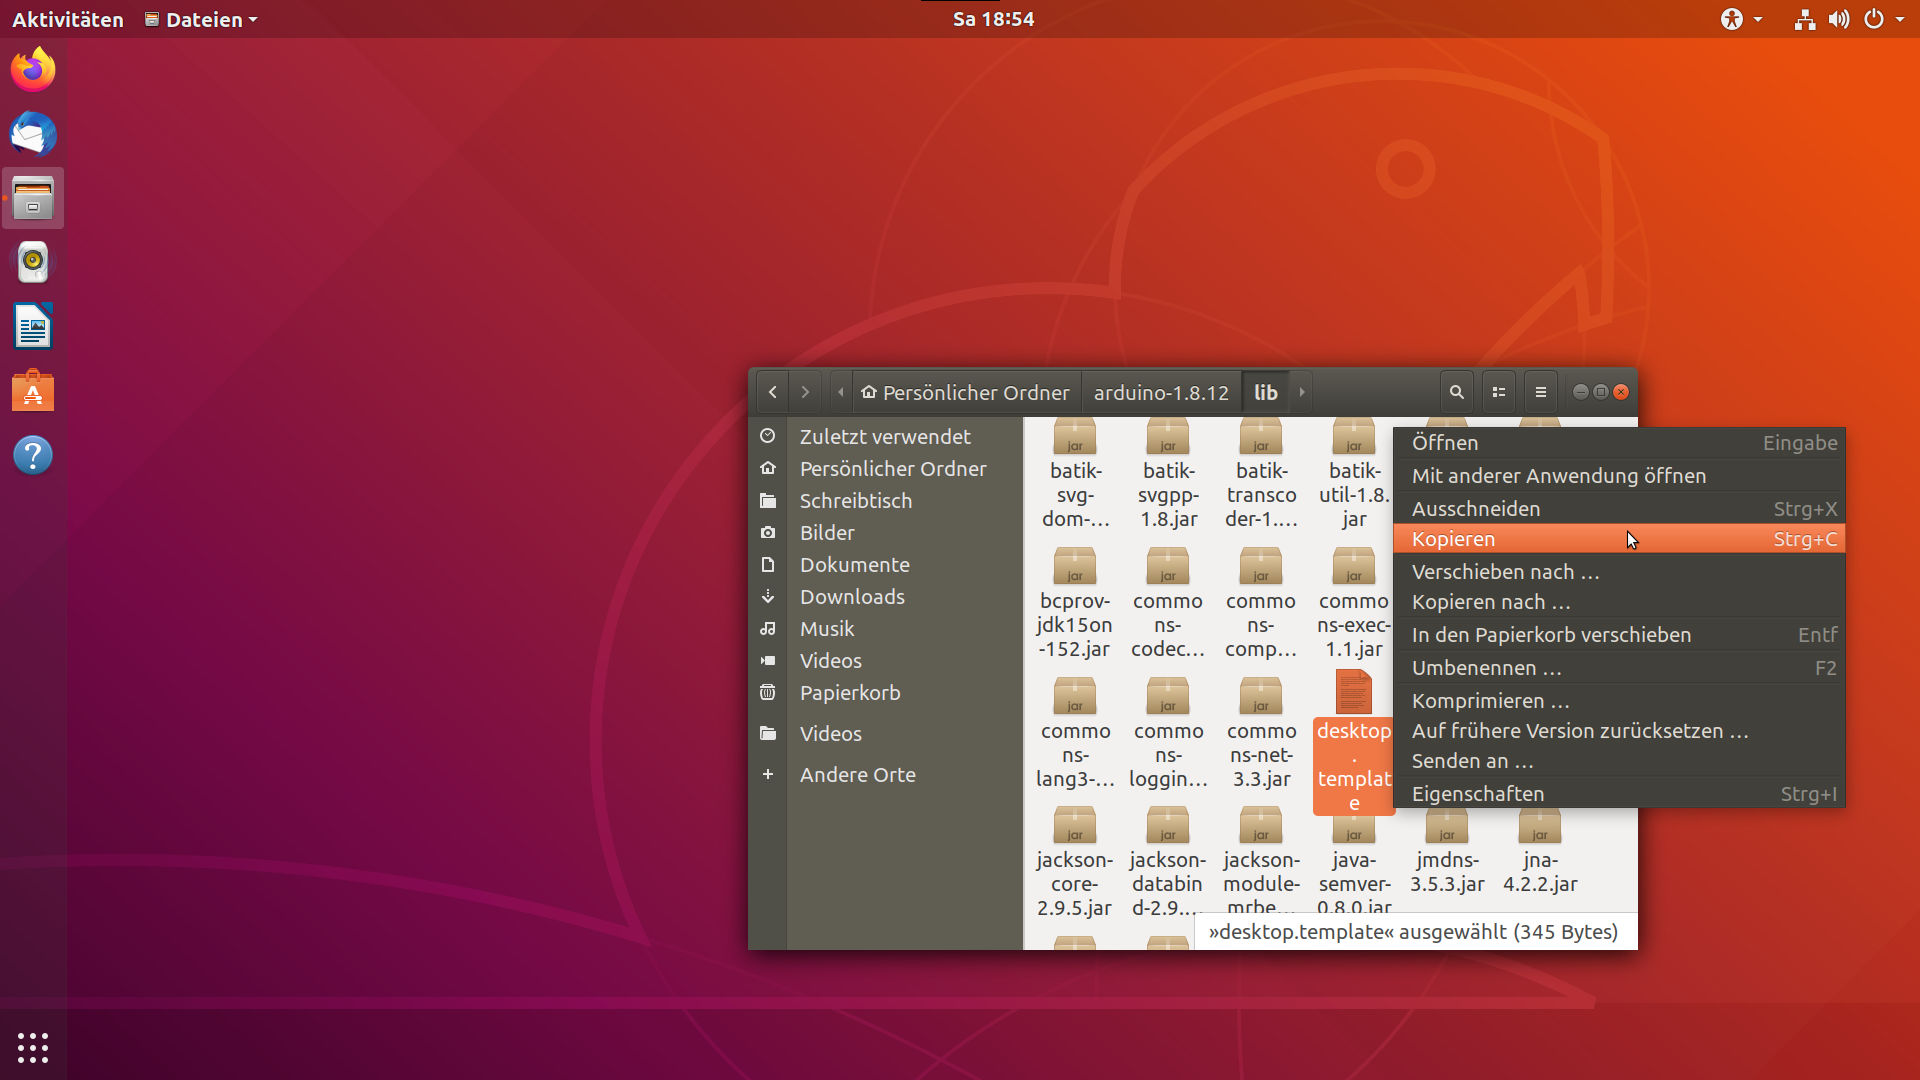The width and height of the screenshot is (1920, 1080).
Task: Go back in the file manager
Action: 772,392
